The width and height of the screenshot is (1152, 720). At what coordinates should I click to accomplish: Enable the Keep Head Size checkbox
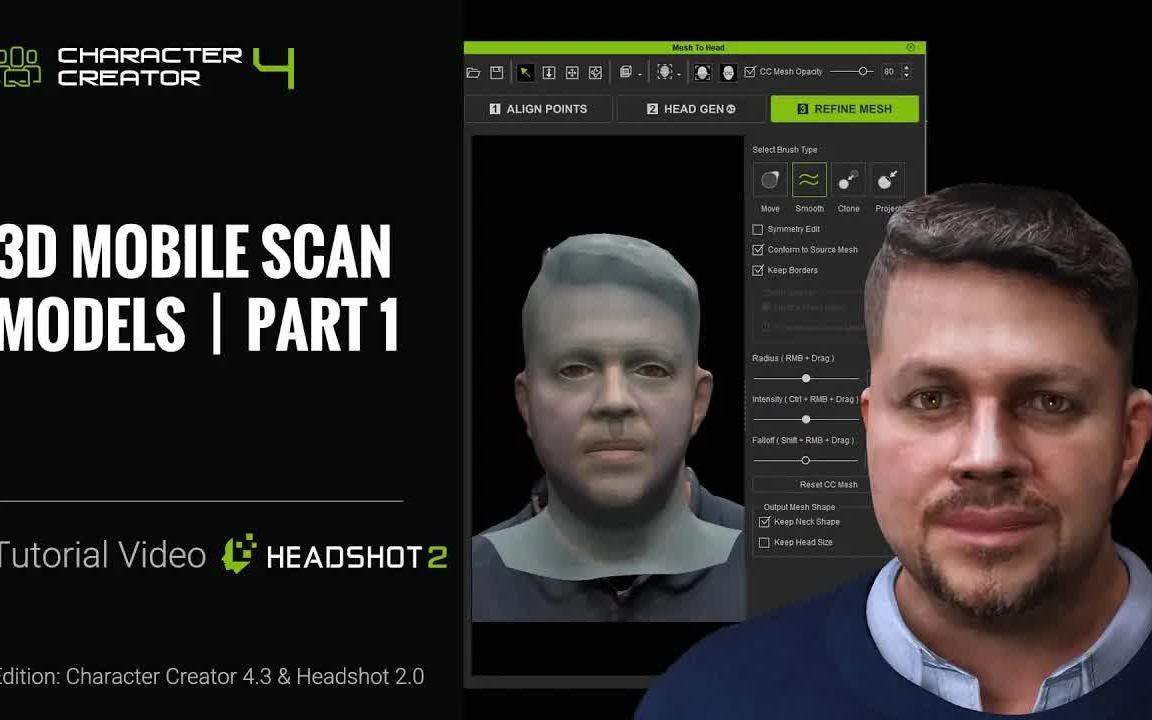[x=764, y=542]
